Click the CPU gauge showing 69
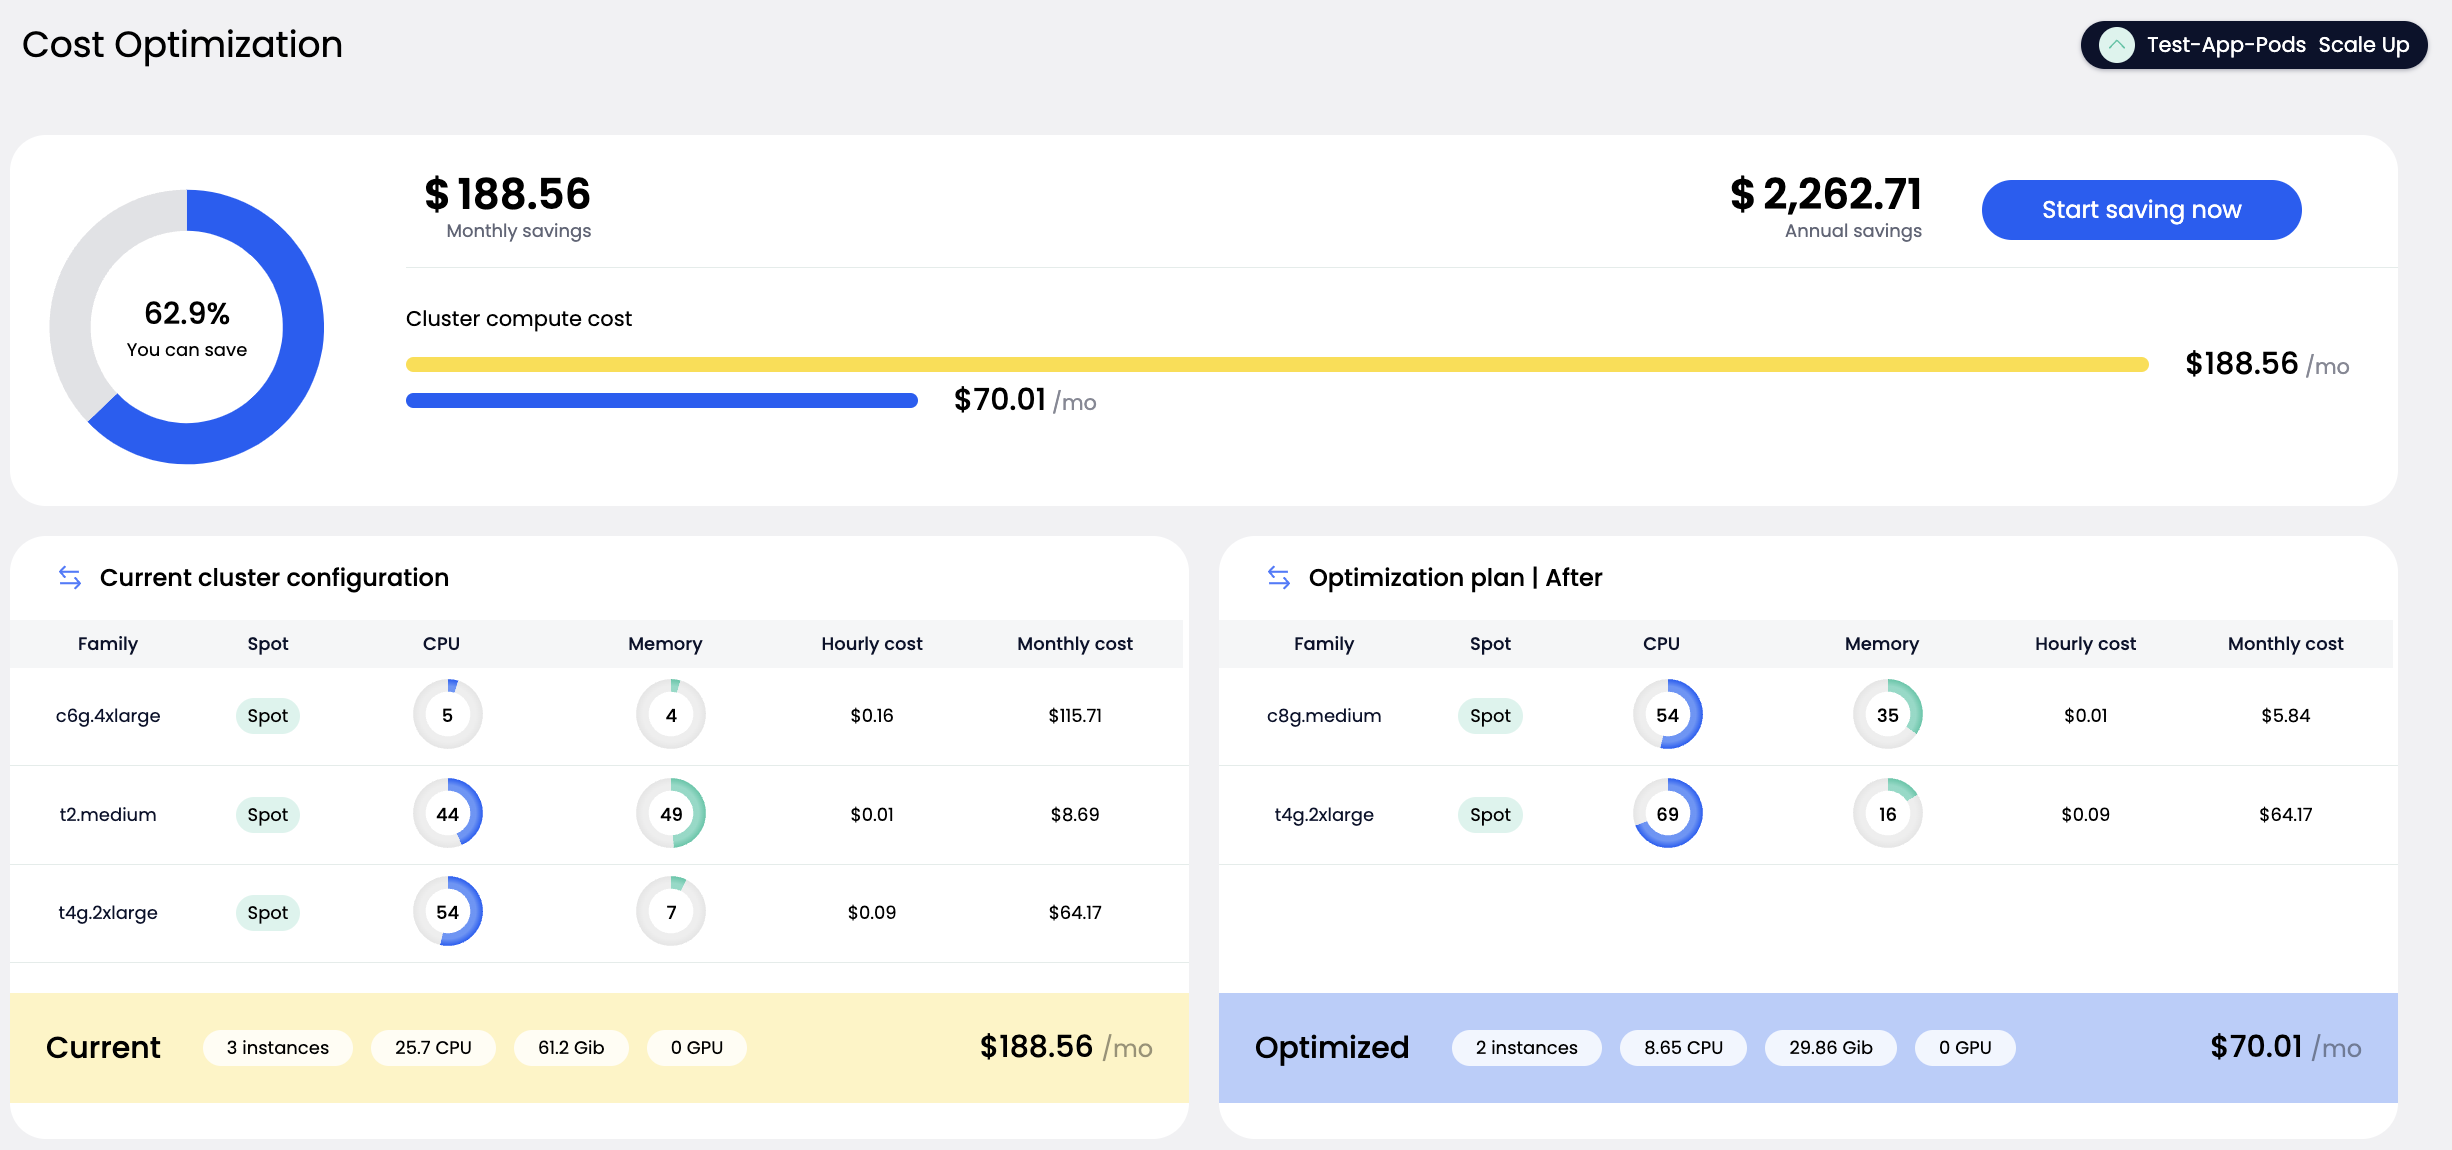2452x1150 pixels. [1668, 814]
